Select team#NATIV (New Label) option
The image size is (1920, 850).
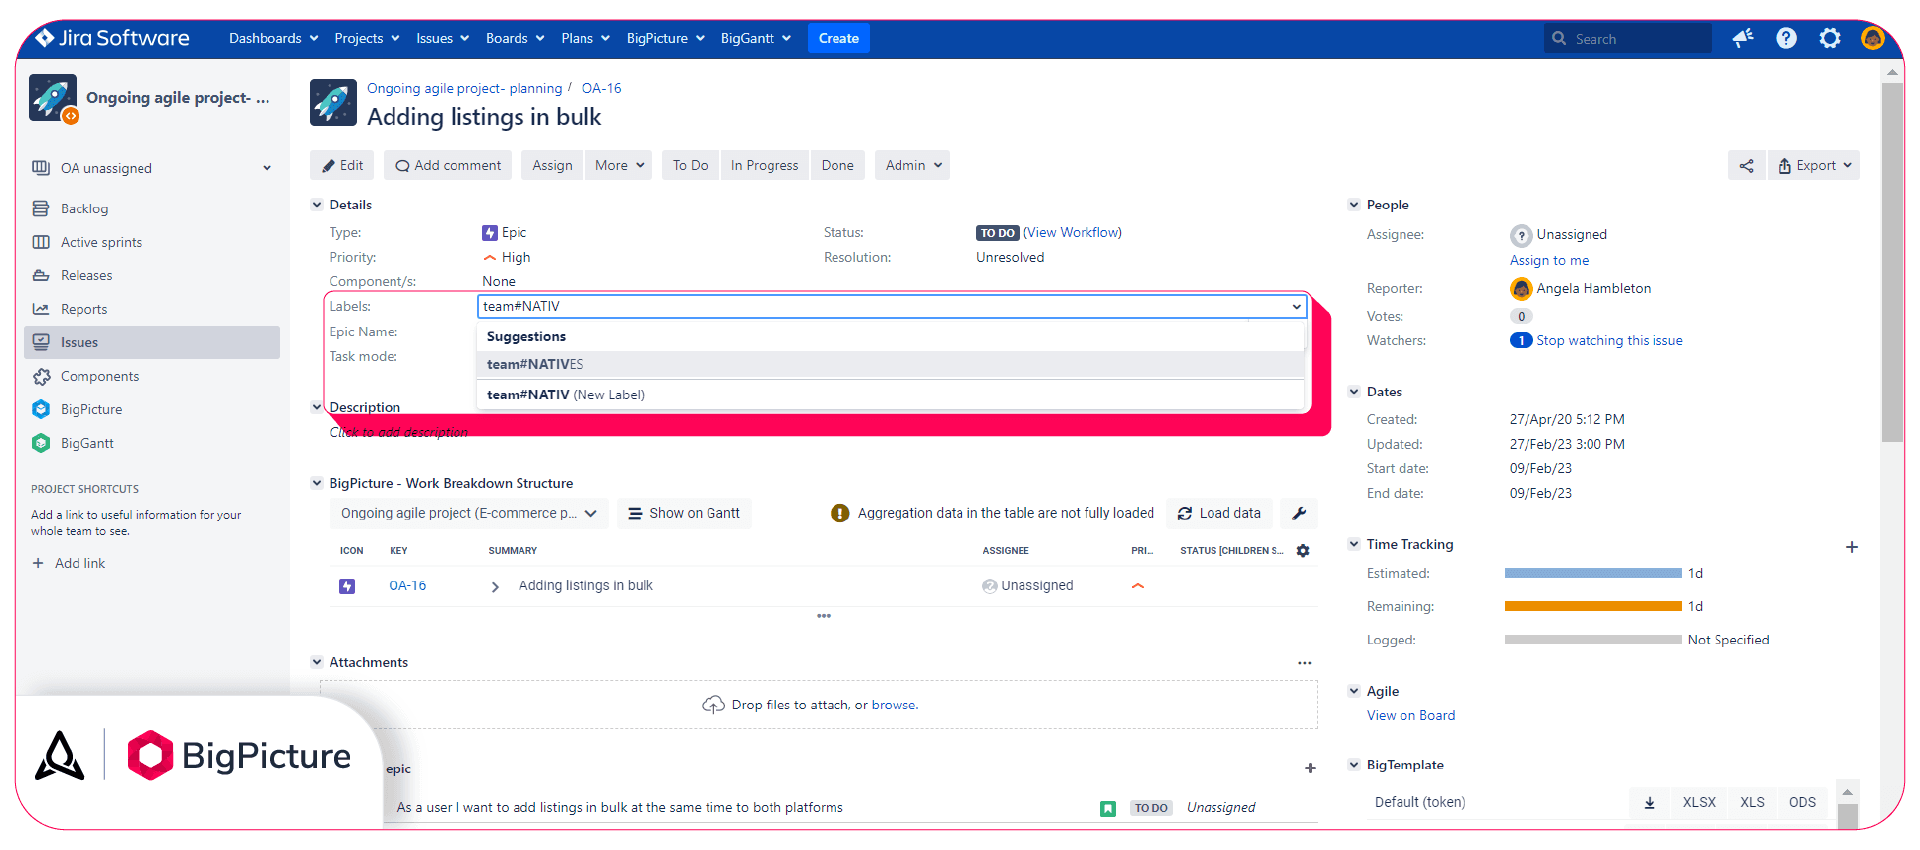(x=892, y=394)
